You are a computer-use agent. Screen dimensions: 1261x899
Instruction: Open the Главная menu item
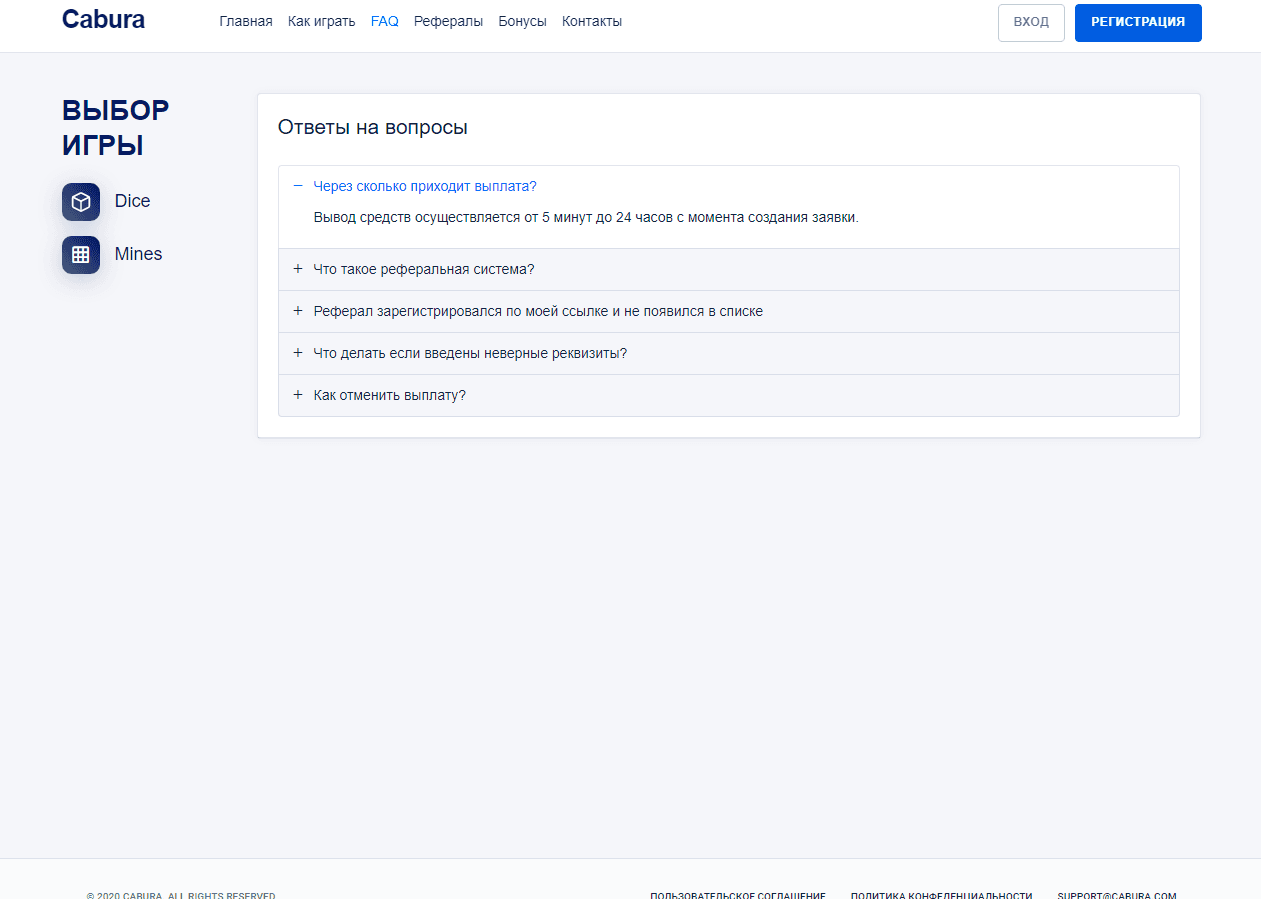[246, 22]
